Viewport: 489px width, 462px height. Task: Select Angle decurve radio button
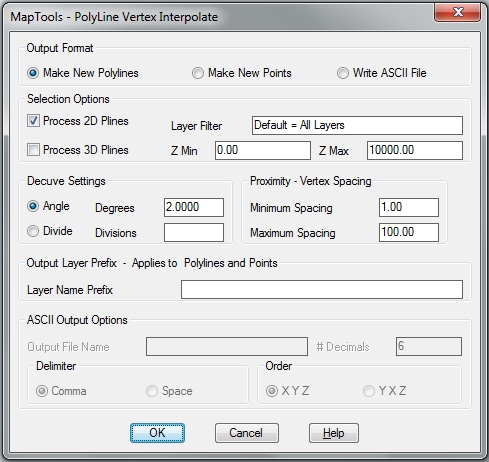pos(33,206)
